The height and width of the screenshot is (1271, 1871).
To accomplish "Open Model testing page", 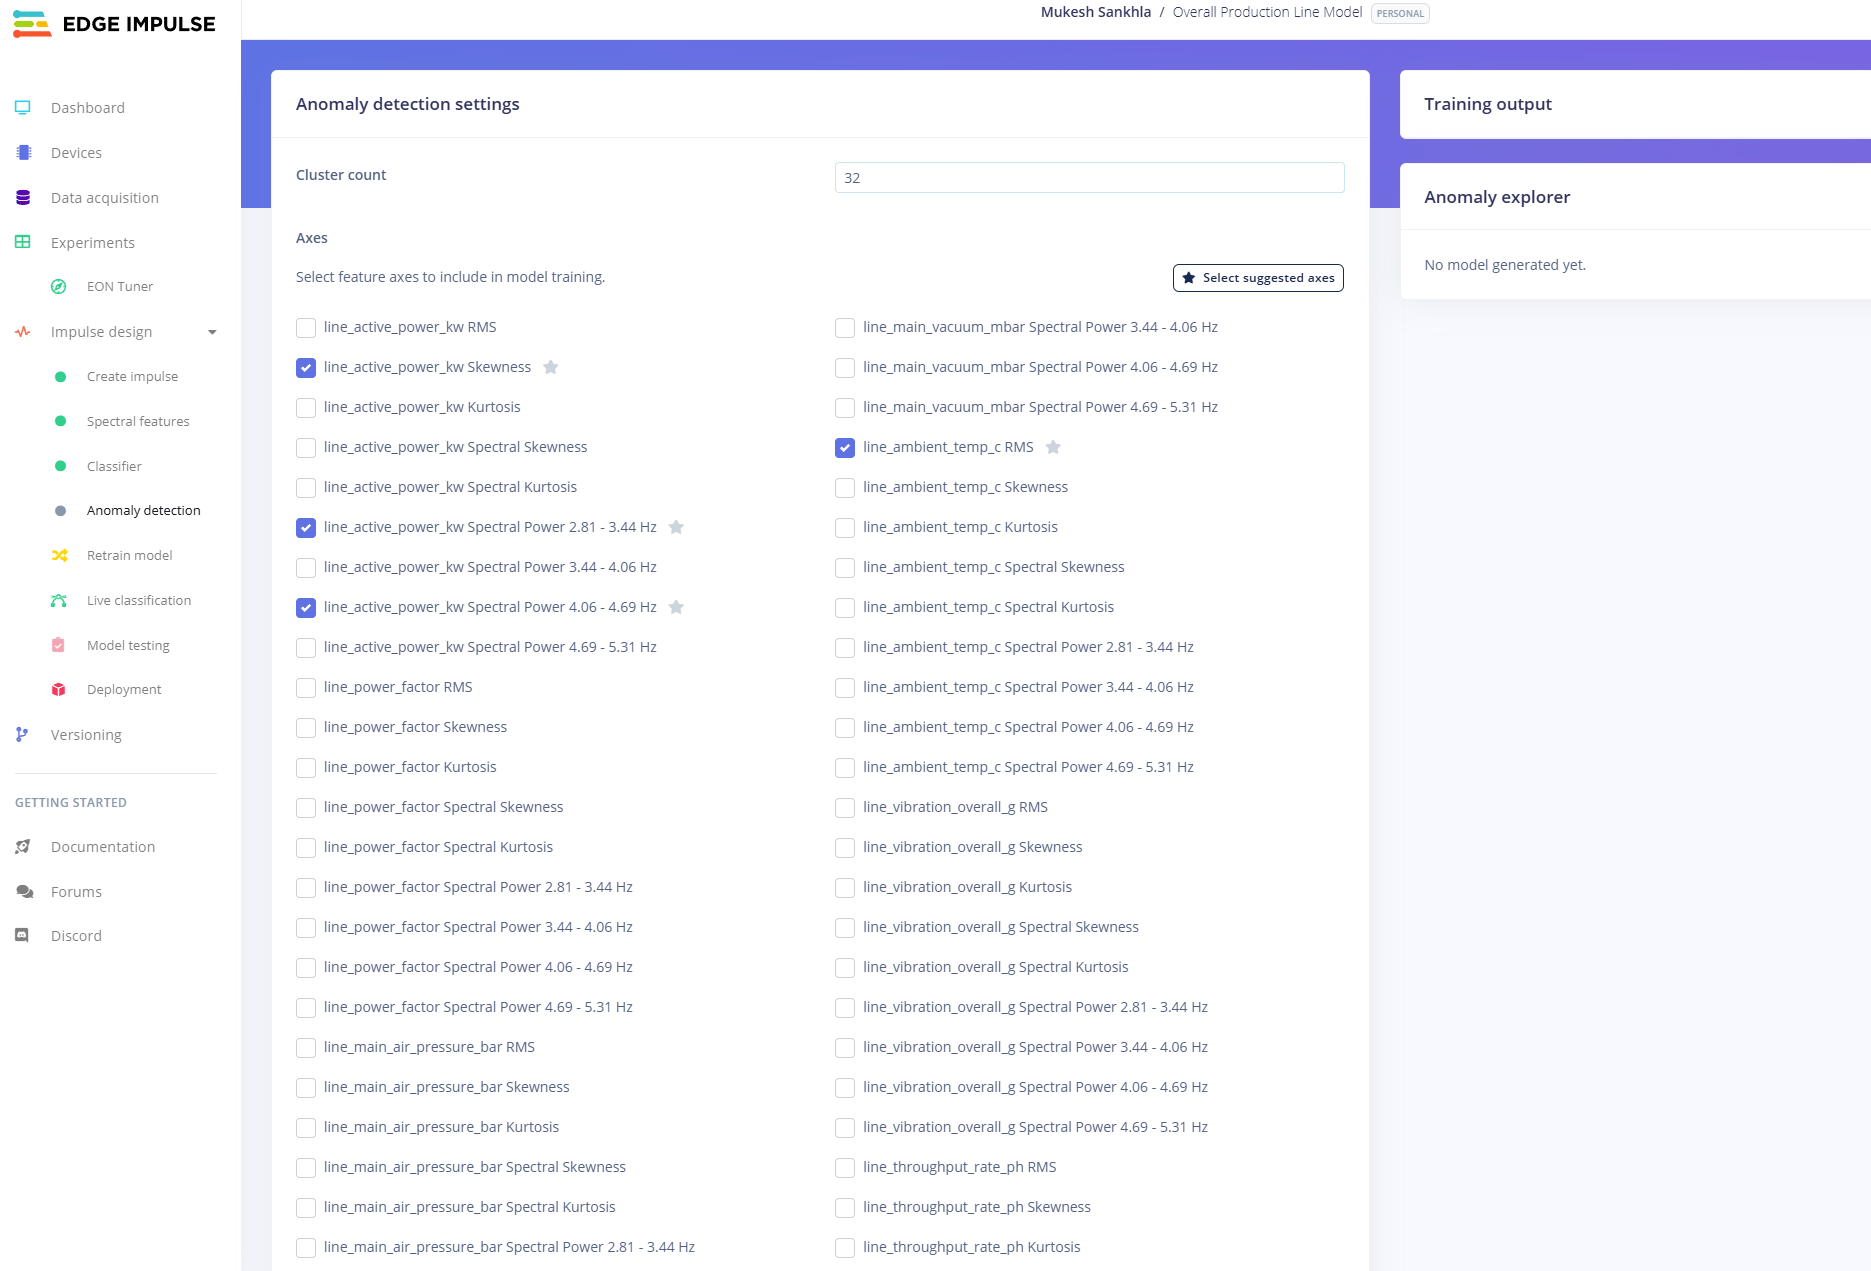I will point(128,645).
